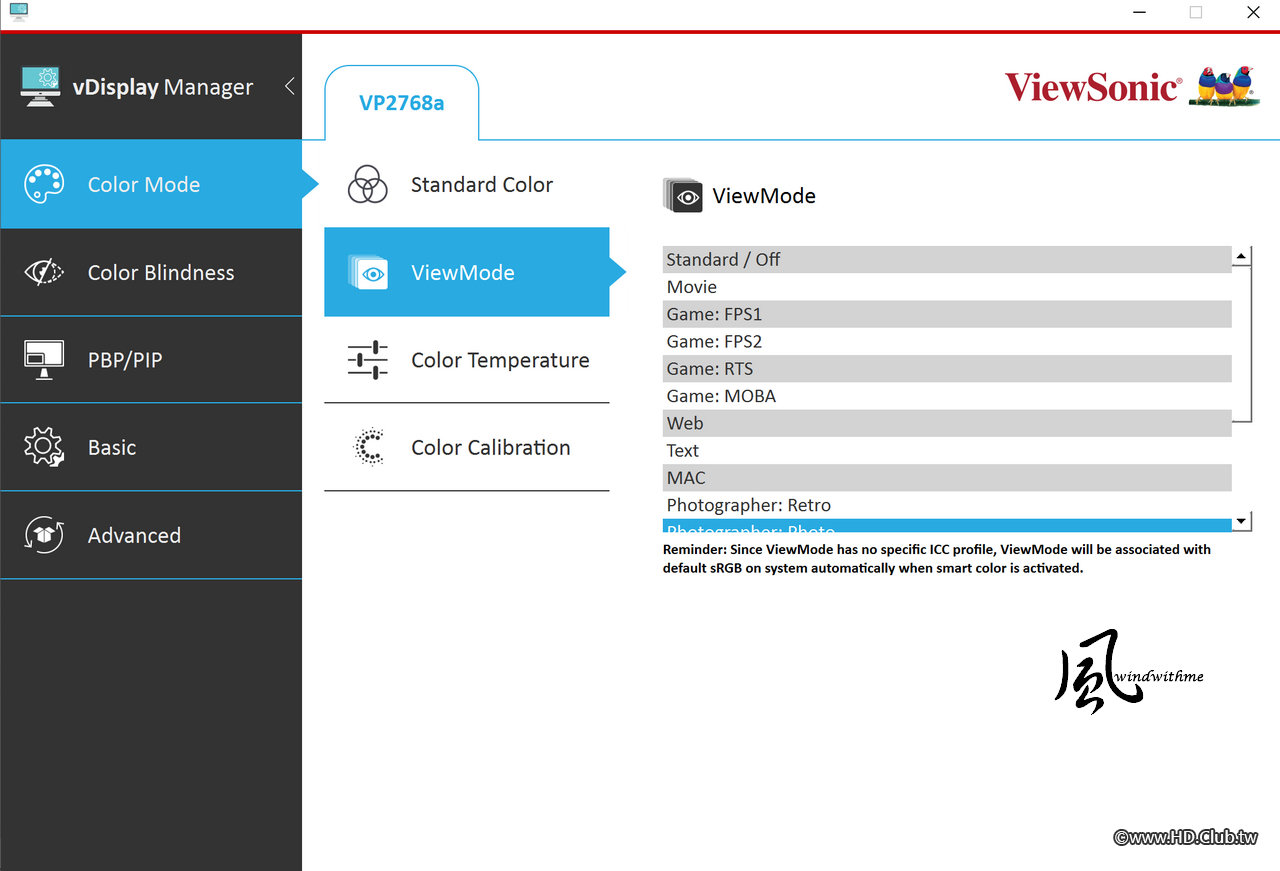Select the VP2768a monitor tab
Image resolution: width=1280 pixels, height=871 pixels.
[402, 103]
